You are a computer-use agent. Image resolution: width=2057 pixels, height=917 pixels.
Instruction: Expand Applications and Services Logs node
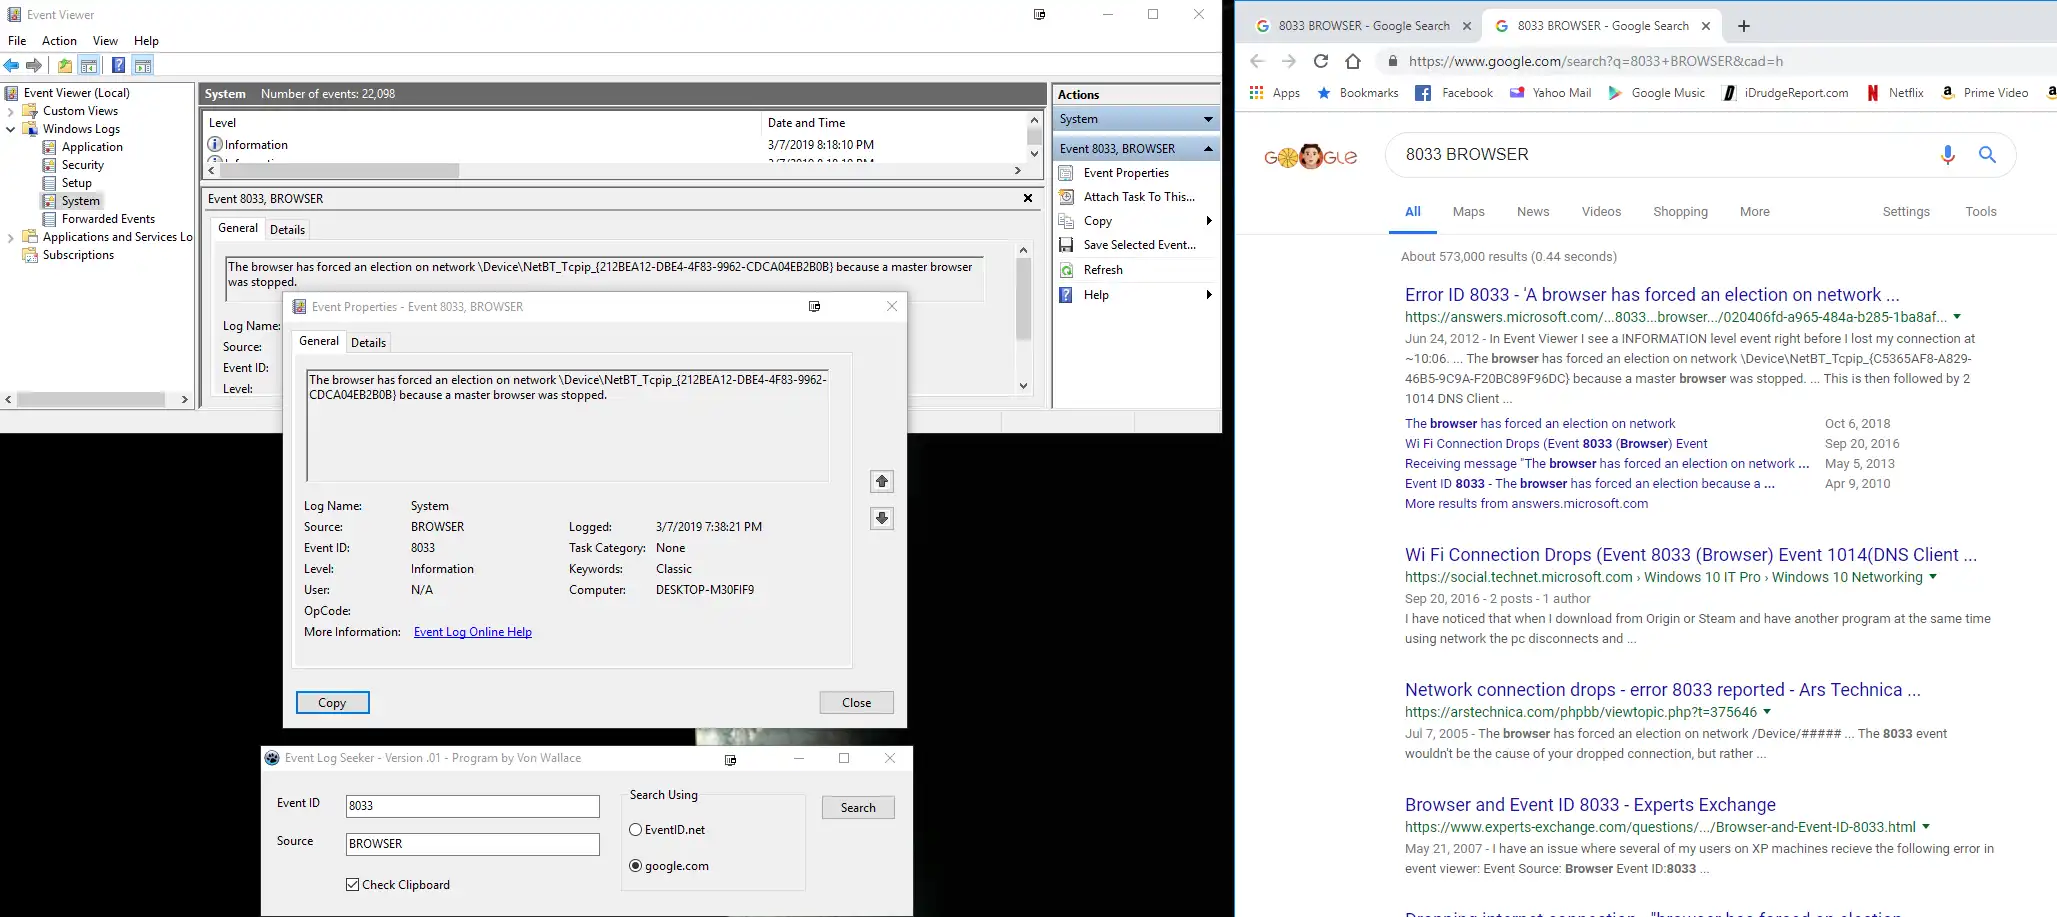pos(10,237)
